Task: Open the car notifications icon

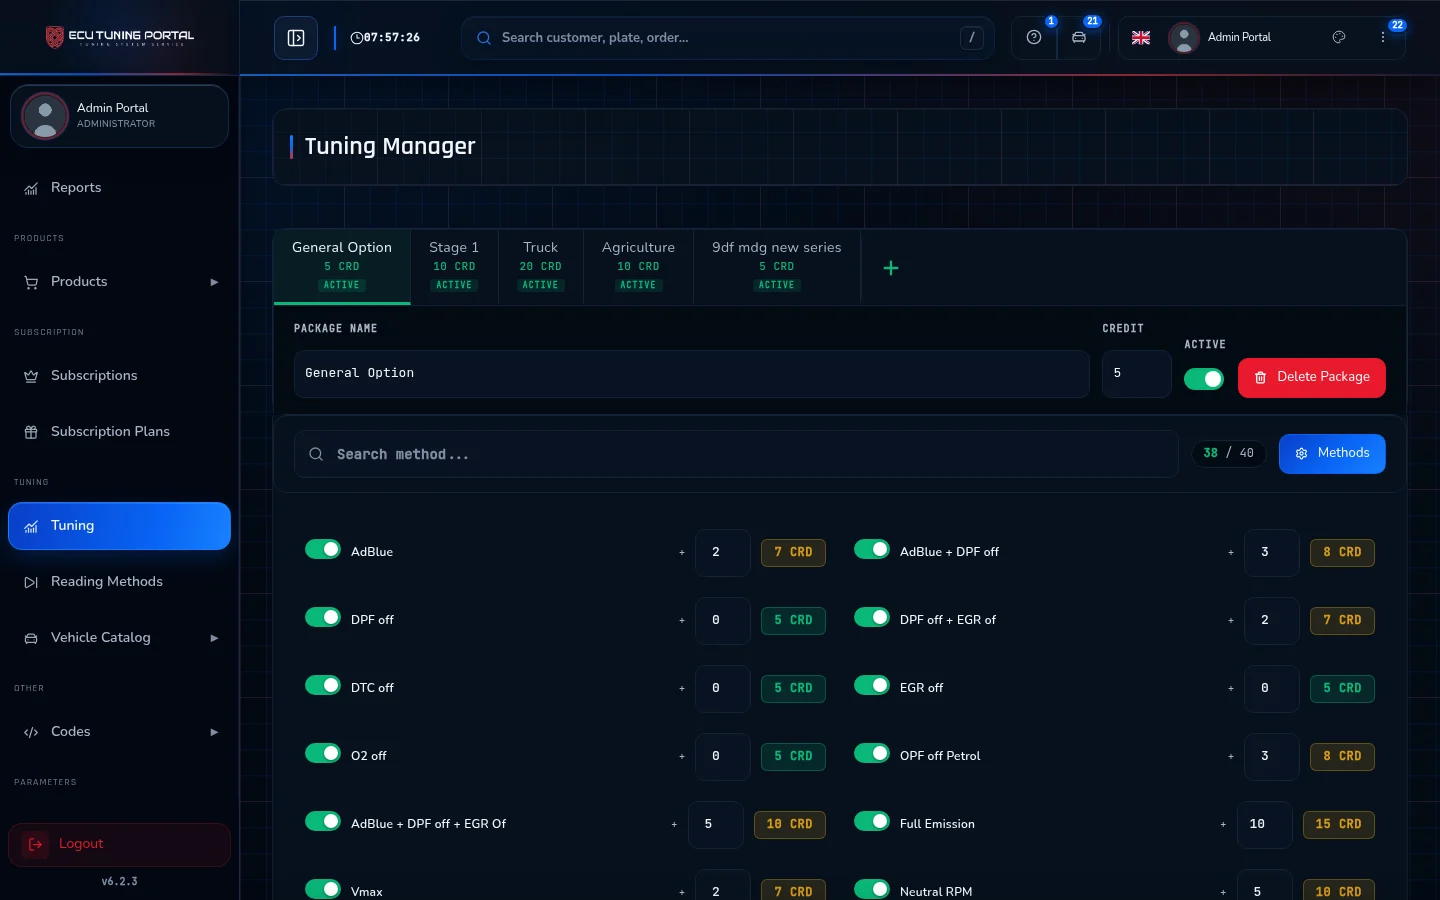Action: pos(1079,38)
